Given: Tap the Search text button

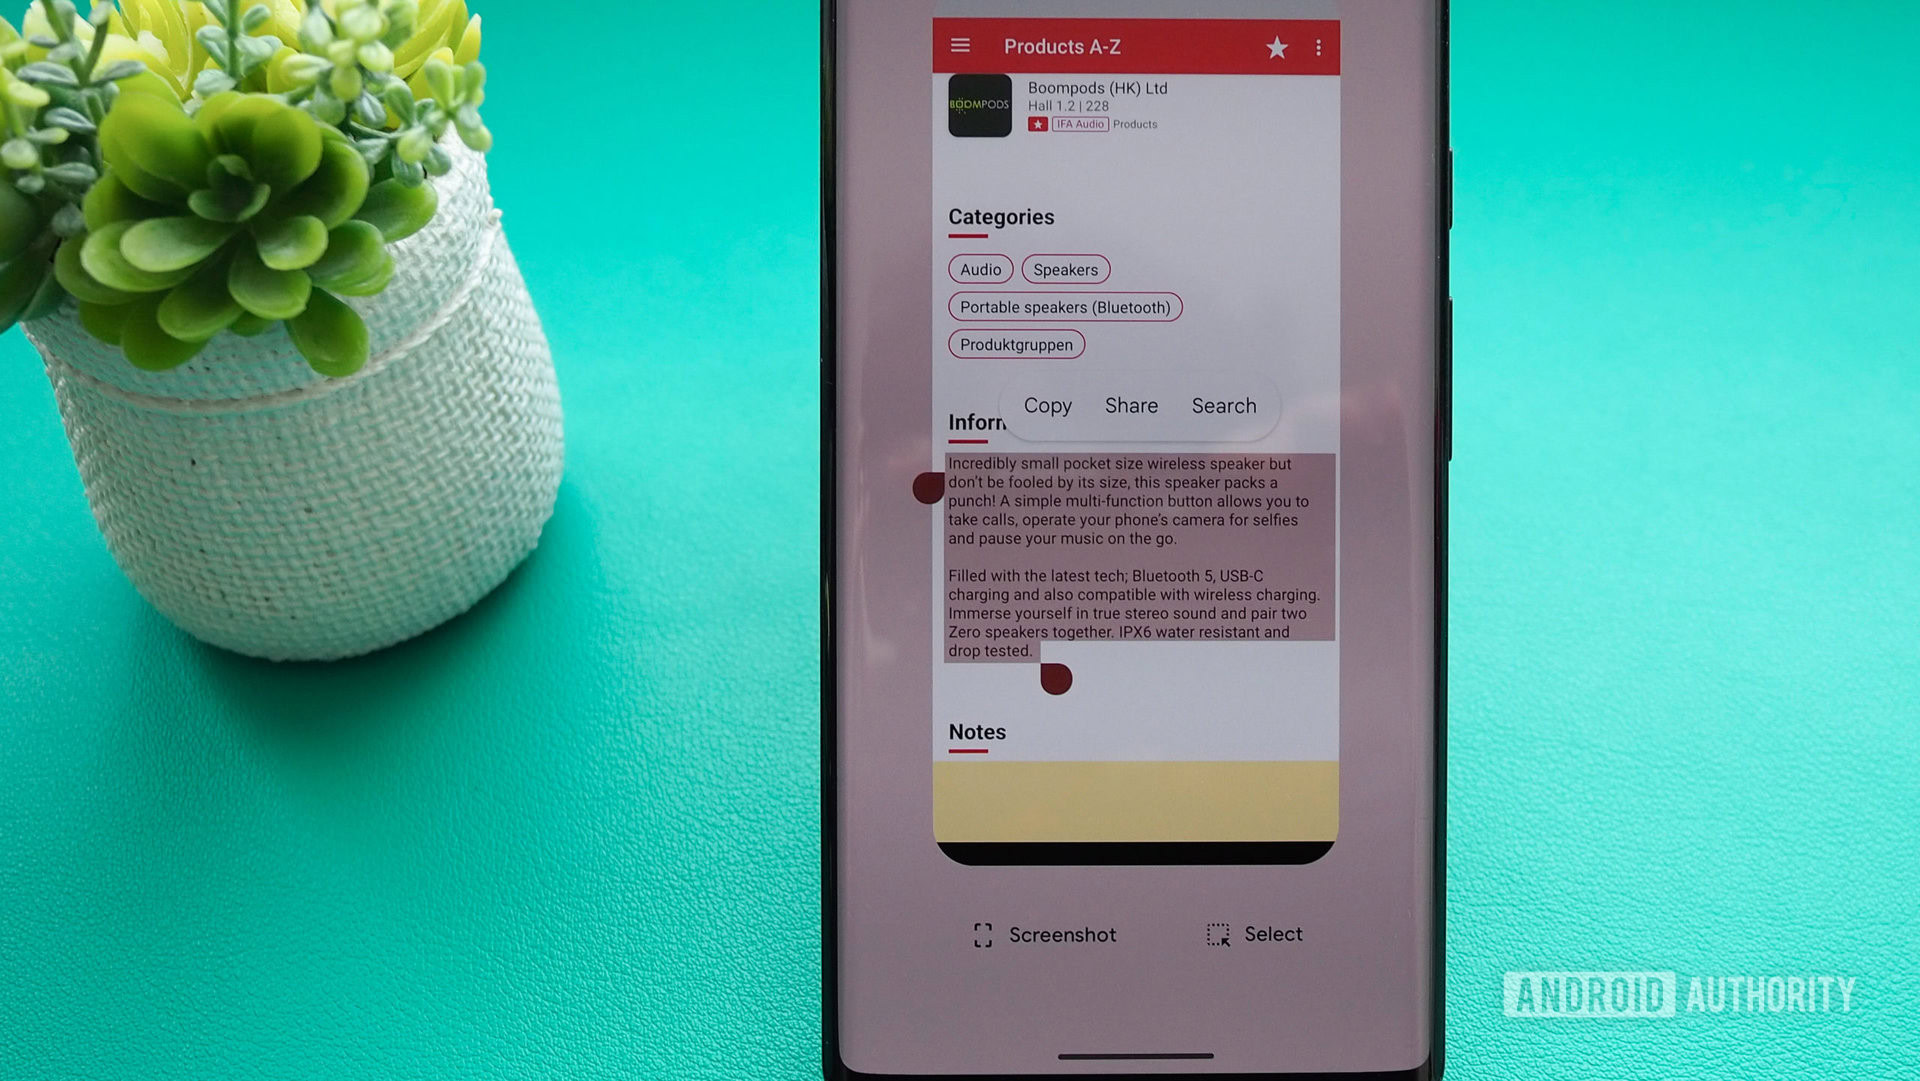Looking at the screenshot, I should pyautogui.click(x=1225, y=405).
